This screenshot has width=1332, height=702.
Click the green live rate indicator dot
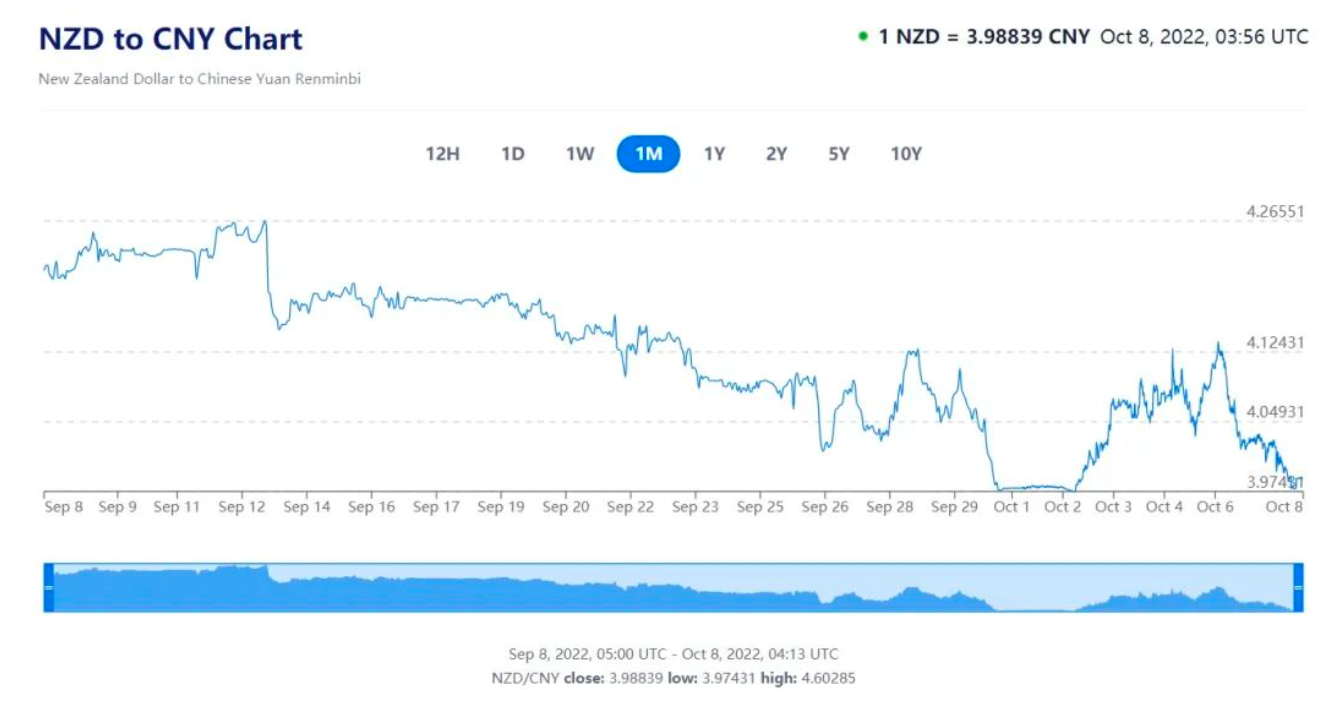coord(862,37)
